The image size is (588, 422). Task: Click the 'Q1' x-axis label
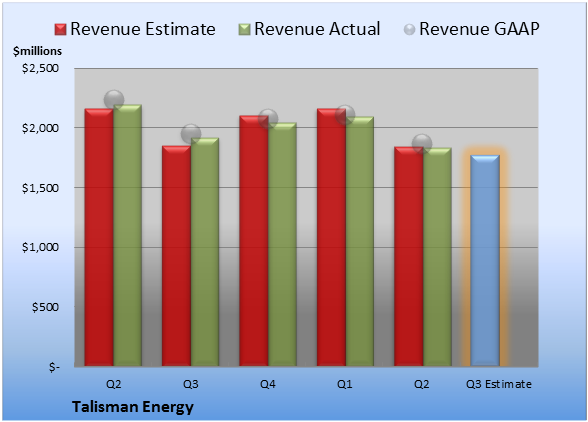[x=345, y=384]
